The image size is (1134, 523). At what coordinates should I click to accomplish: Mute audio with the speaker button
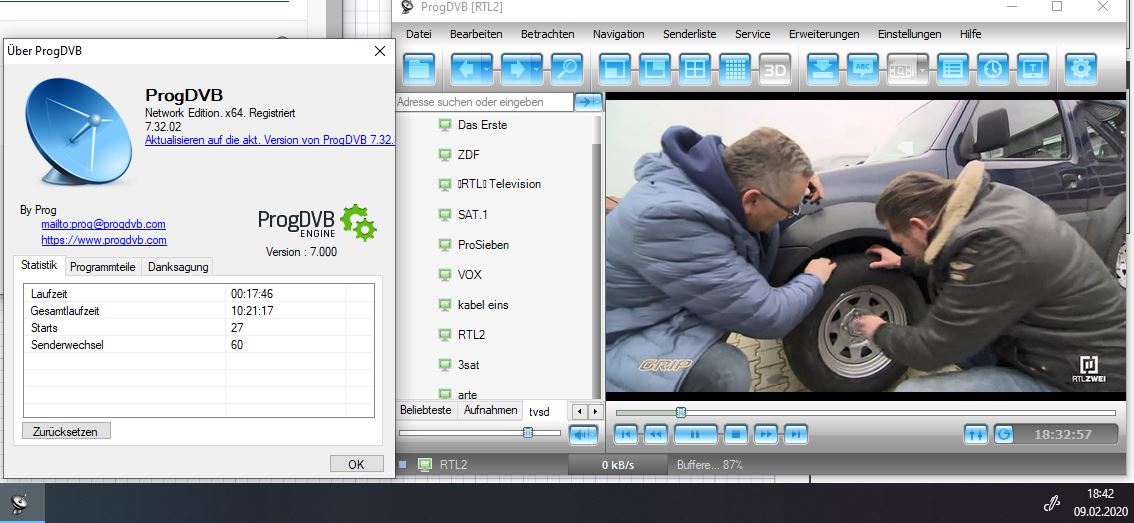pos(582,434)
